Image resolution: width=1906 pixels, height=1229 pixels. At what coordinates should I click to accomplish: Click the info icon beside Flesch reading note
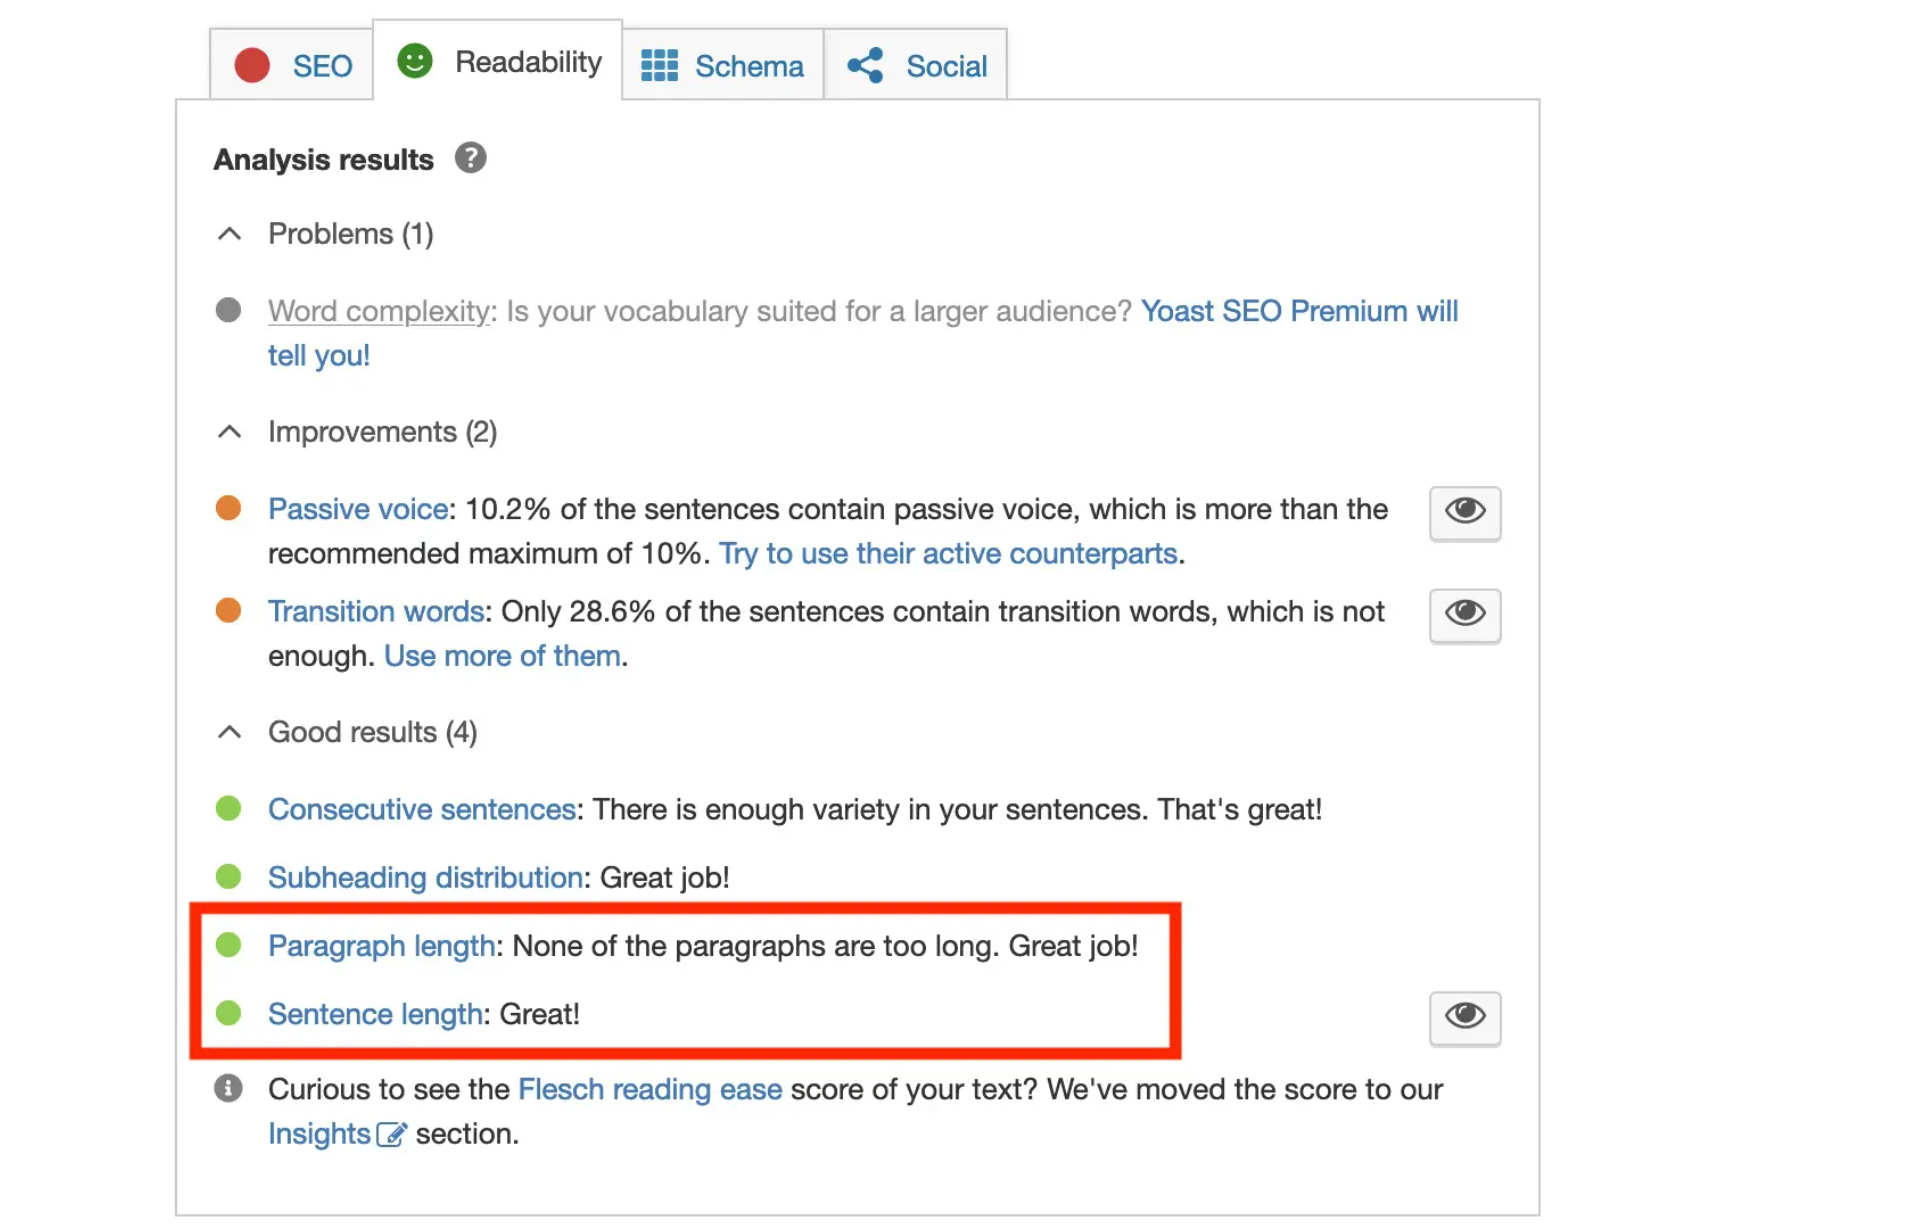228,1088
